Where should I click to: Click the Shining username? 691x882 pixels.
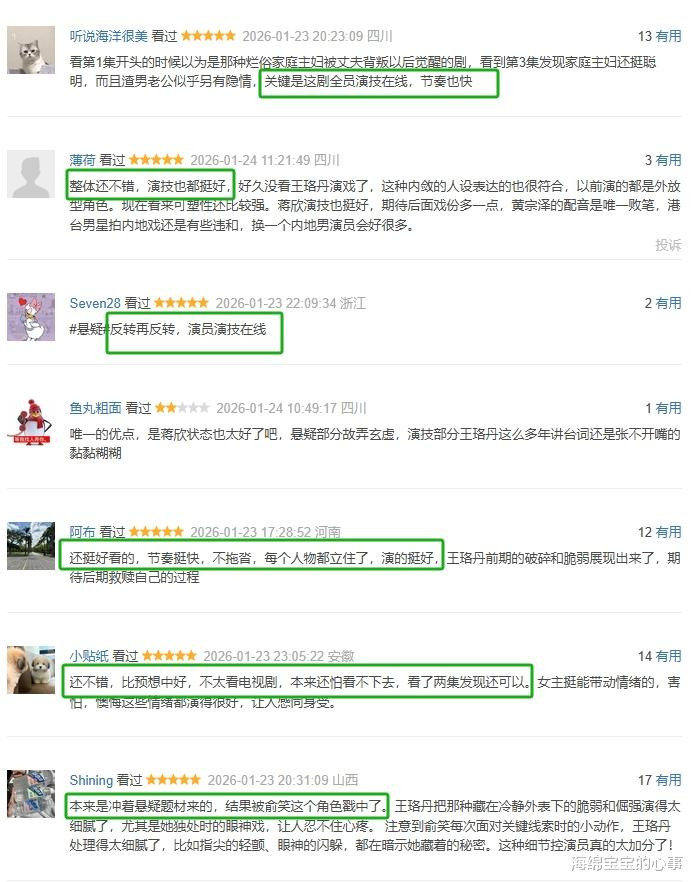pos(91,780)
